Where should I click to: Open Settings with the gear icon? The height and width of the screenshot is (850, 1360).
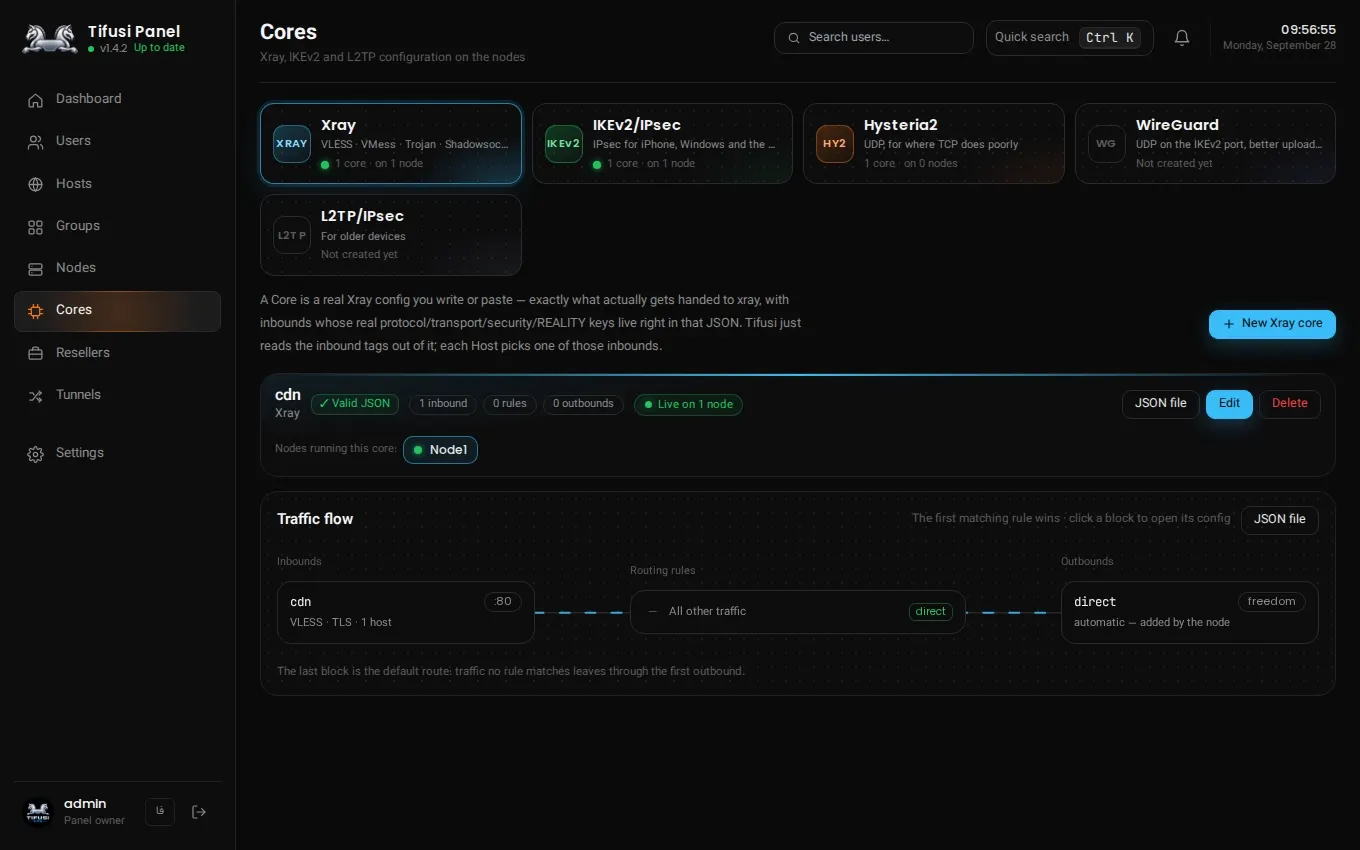coord(36,454)
